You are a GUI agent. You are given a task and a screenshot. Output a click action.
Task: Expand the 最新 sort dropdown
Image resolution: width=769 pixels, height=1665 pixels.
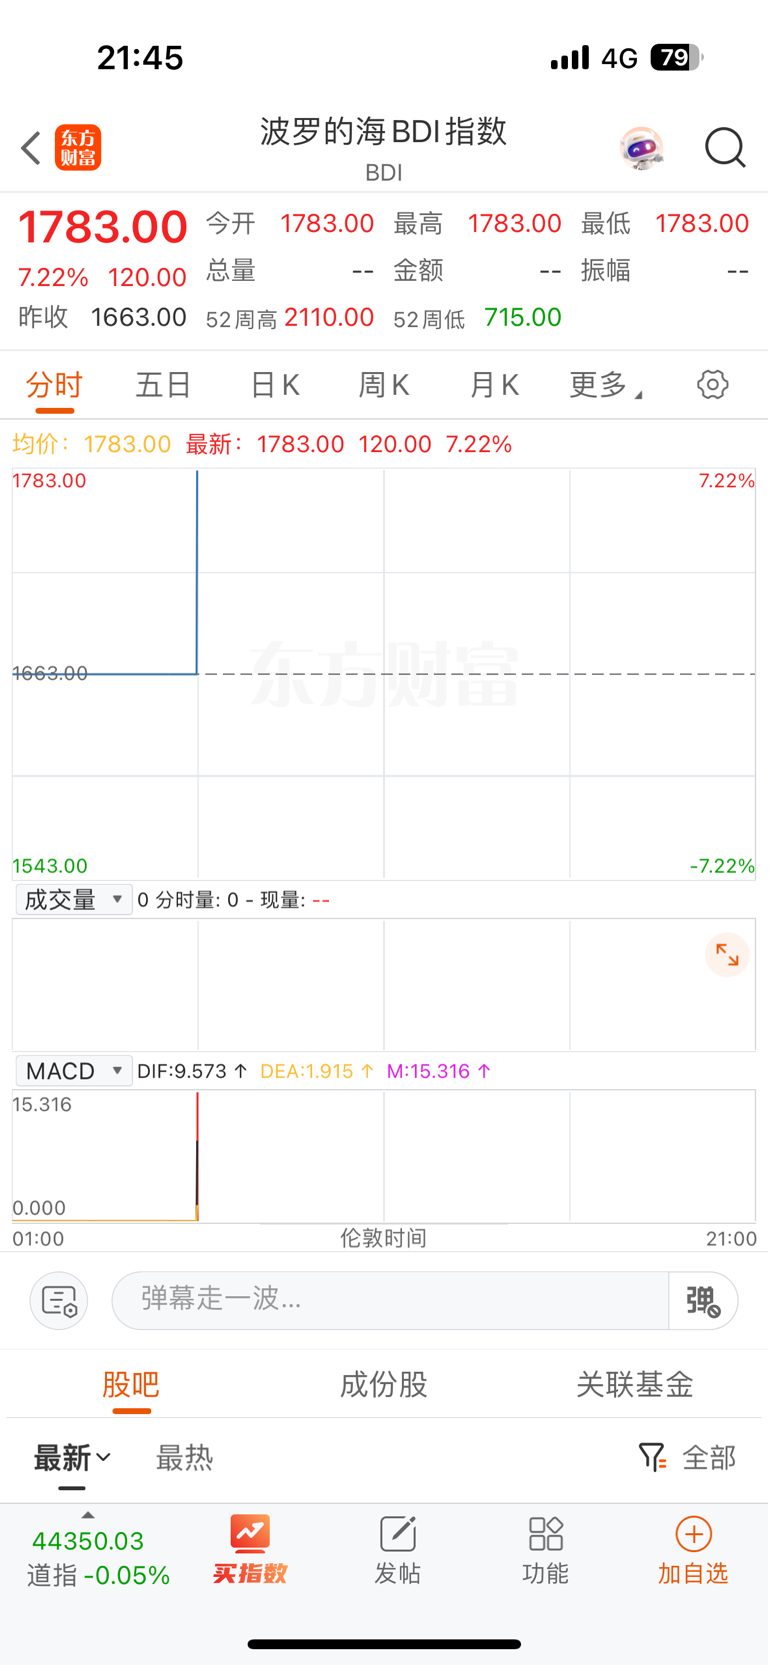[x=72, y=1458]
